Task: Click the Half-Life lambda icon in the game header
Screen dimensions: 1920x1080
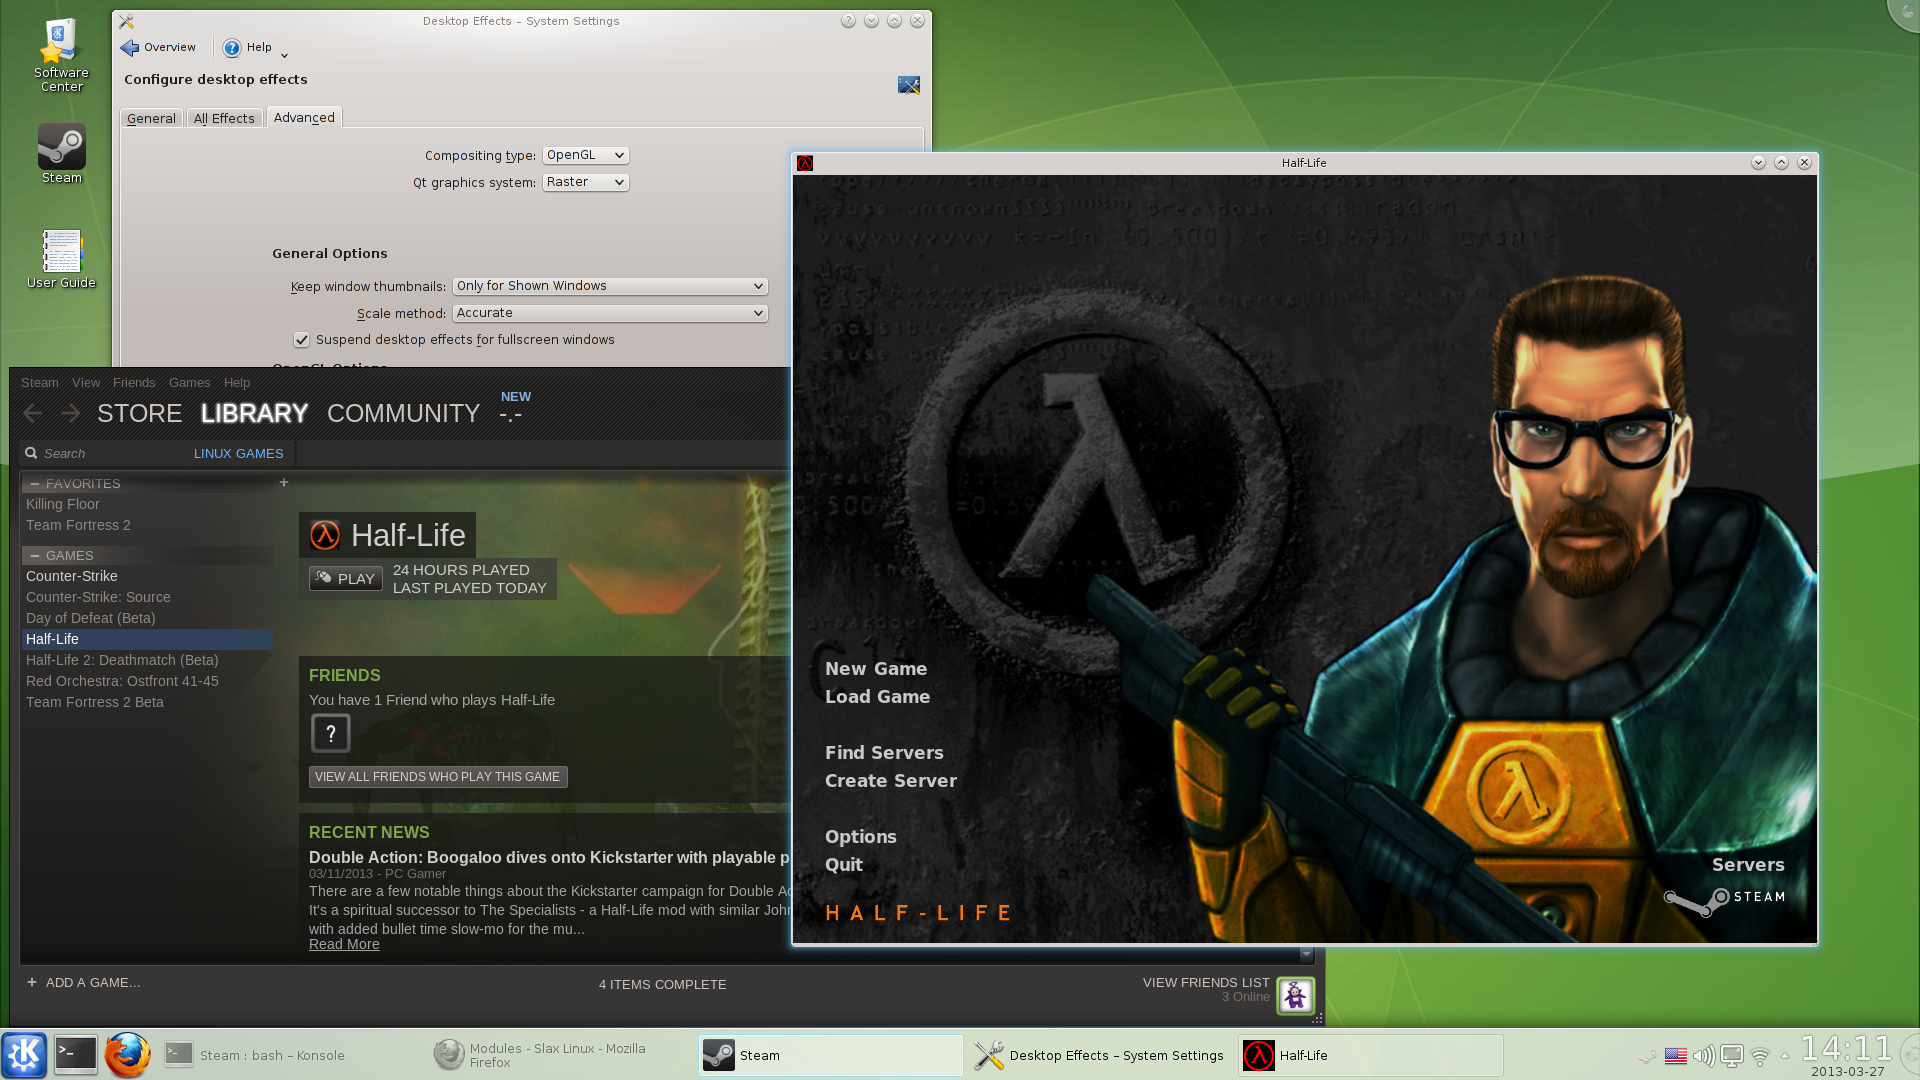Action: 325,535
